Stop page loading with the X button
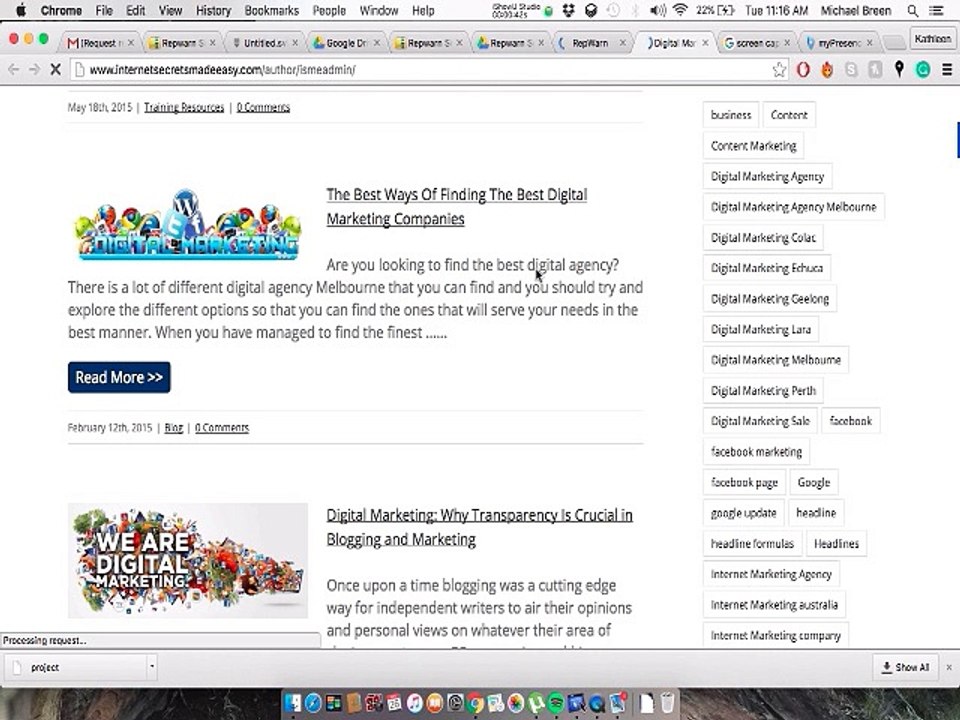The image size is (960, 720). click(55, 70)
